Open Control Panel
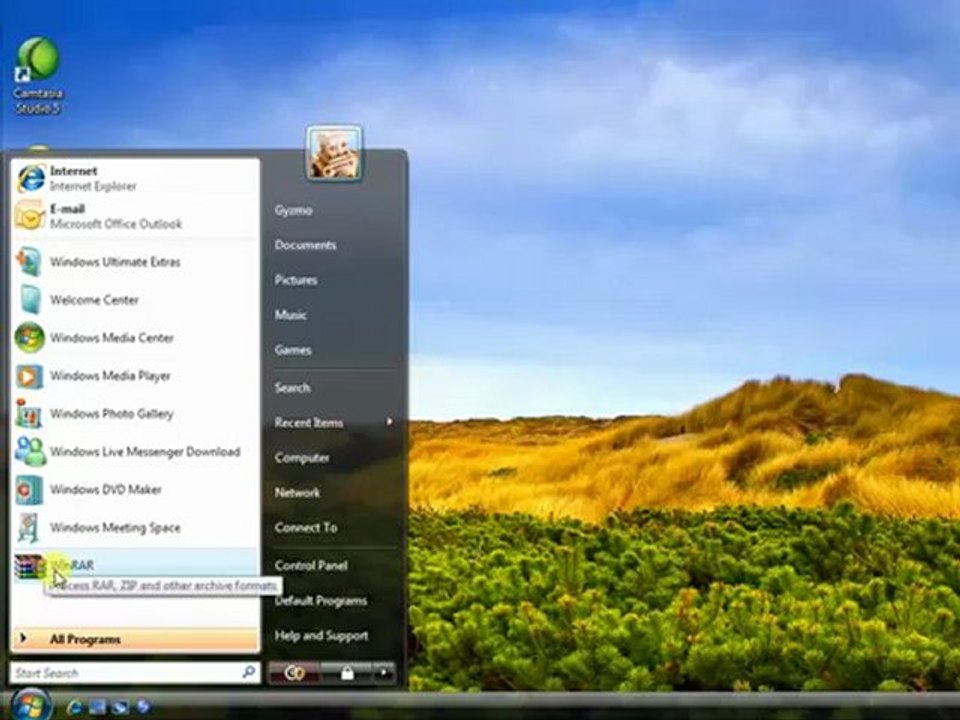Screen dimensions: 960x720 311,565
